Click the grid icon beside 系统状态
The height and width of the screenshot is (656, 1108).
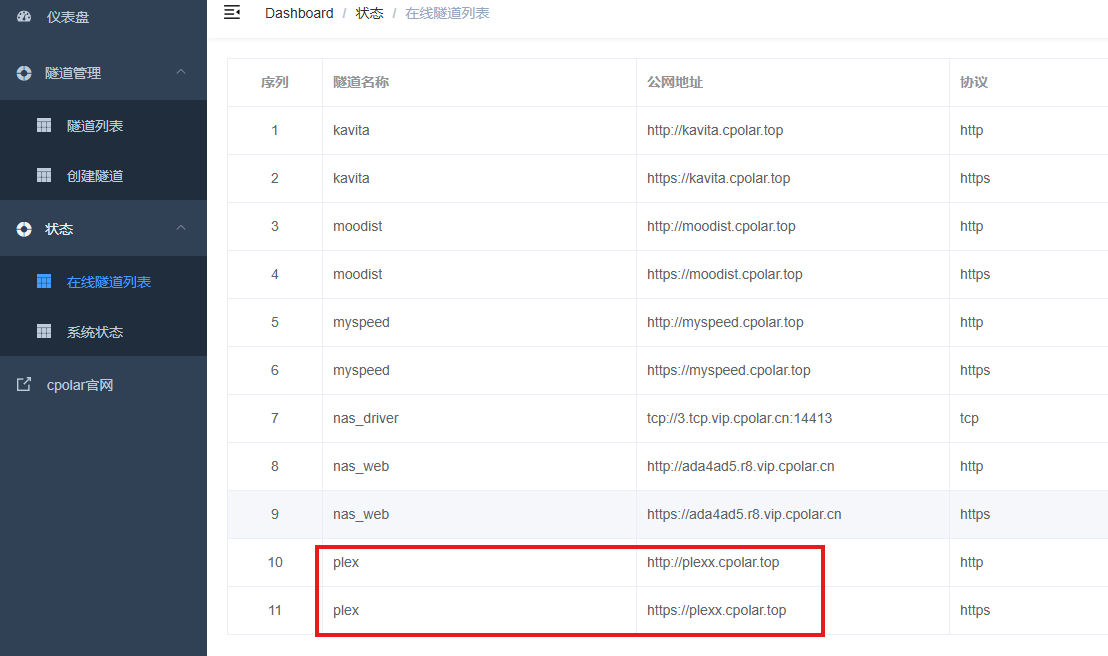click(44, 332)
